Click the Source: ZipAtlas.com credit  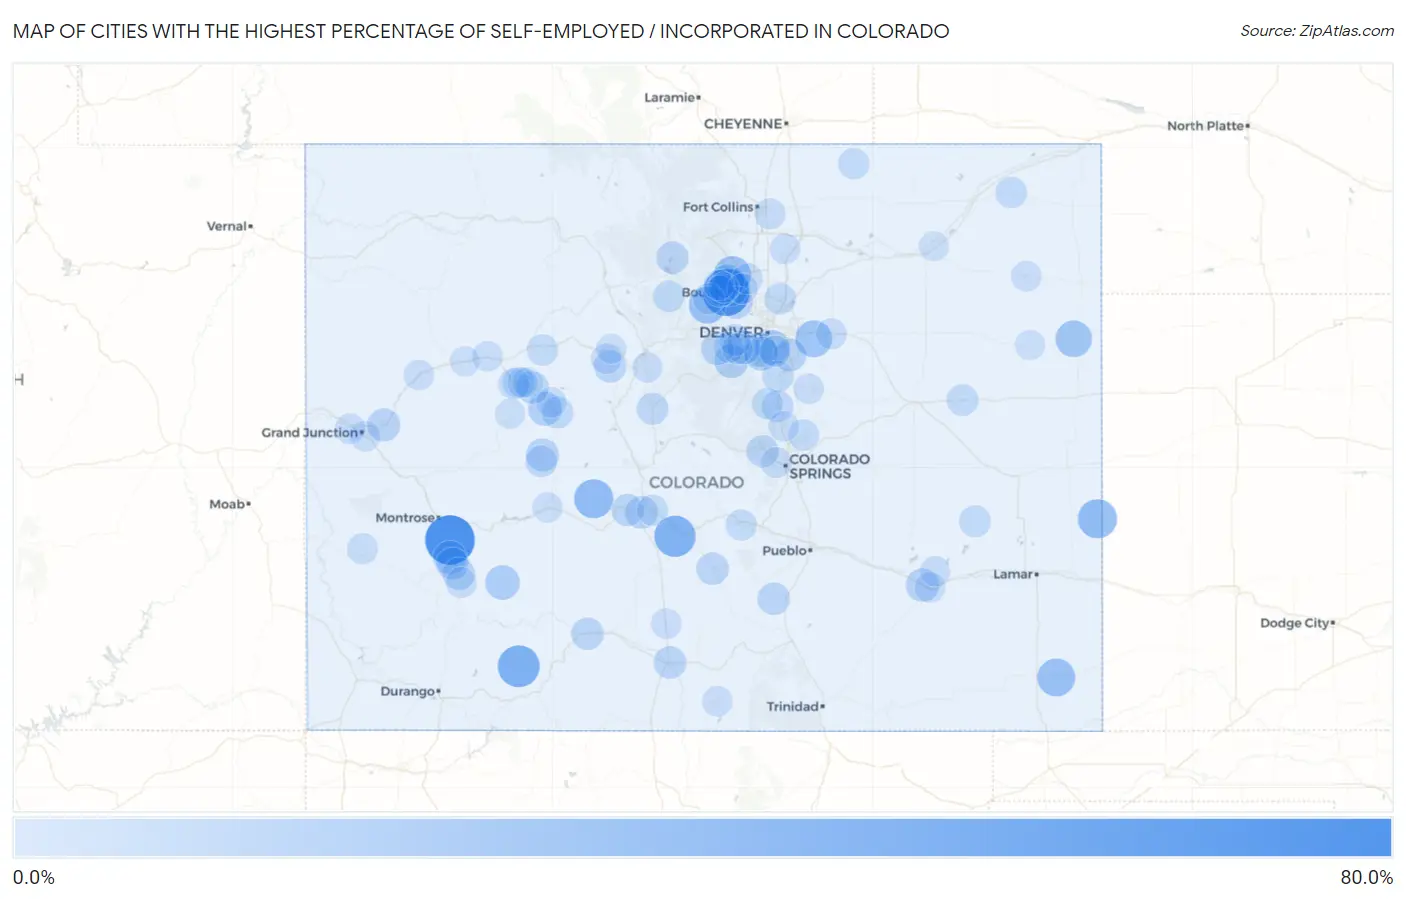[x=1317, y=31]
